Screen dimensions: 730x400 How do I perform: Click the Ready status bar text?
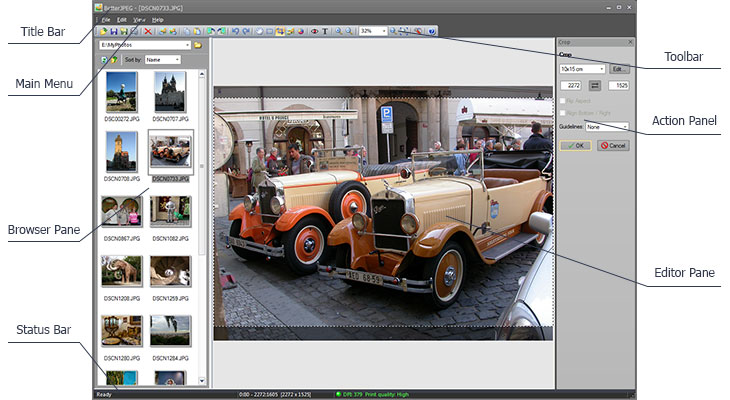pyautogui.click(x=104, y=394)
